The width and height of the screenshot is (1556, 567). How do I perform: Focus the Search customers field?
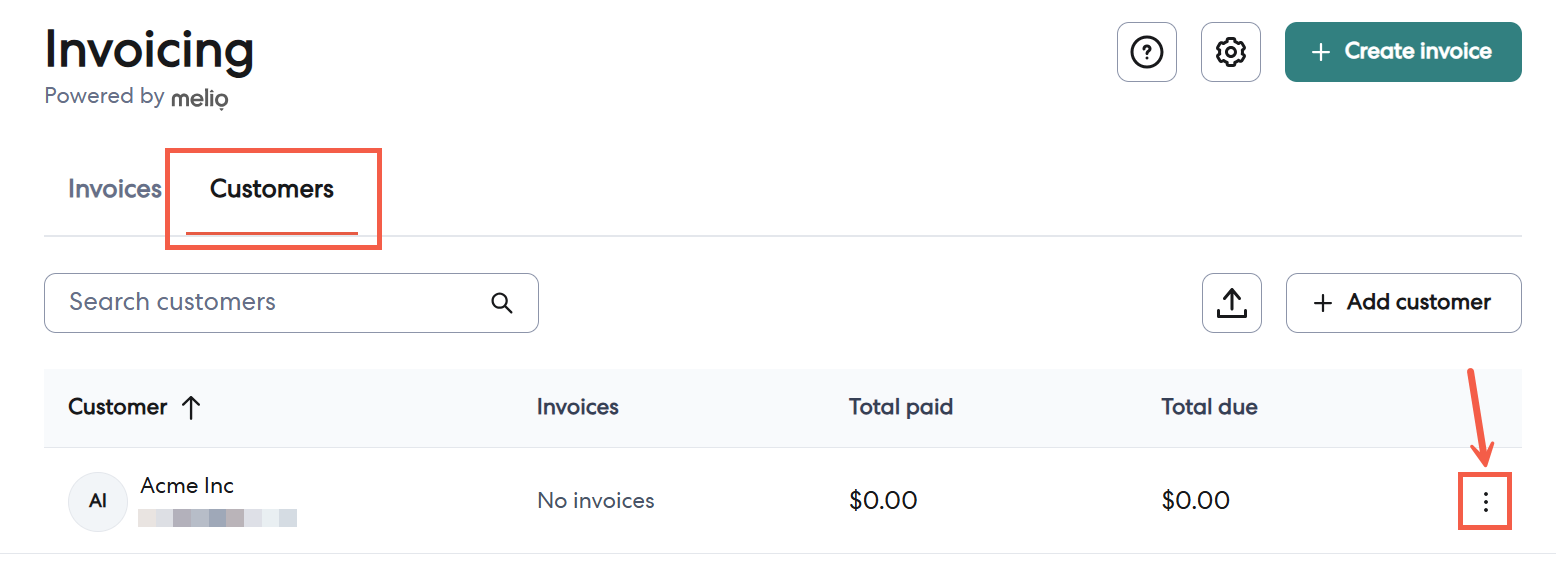pyautogui.click(x=270, y=303)
